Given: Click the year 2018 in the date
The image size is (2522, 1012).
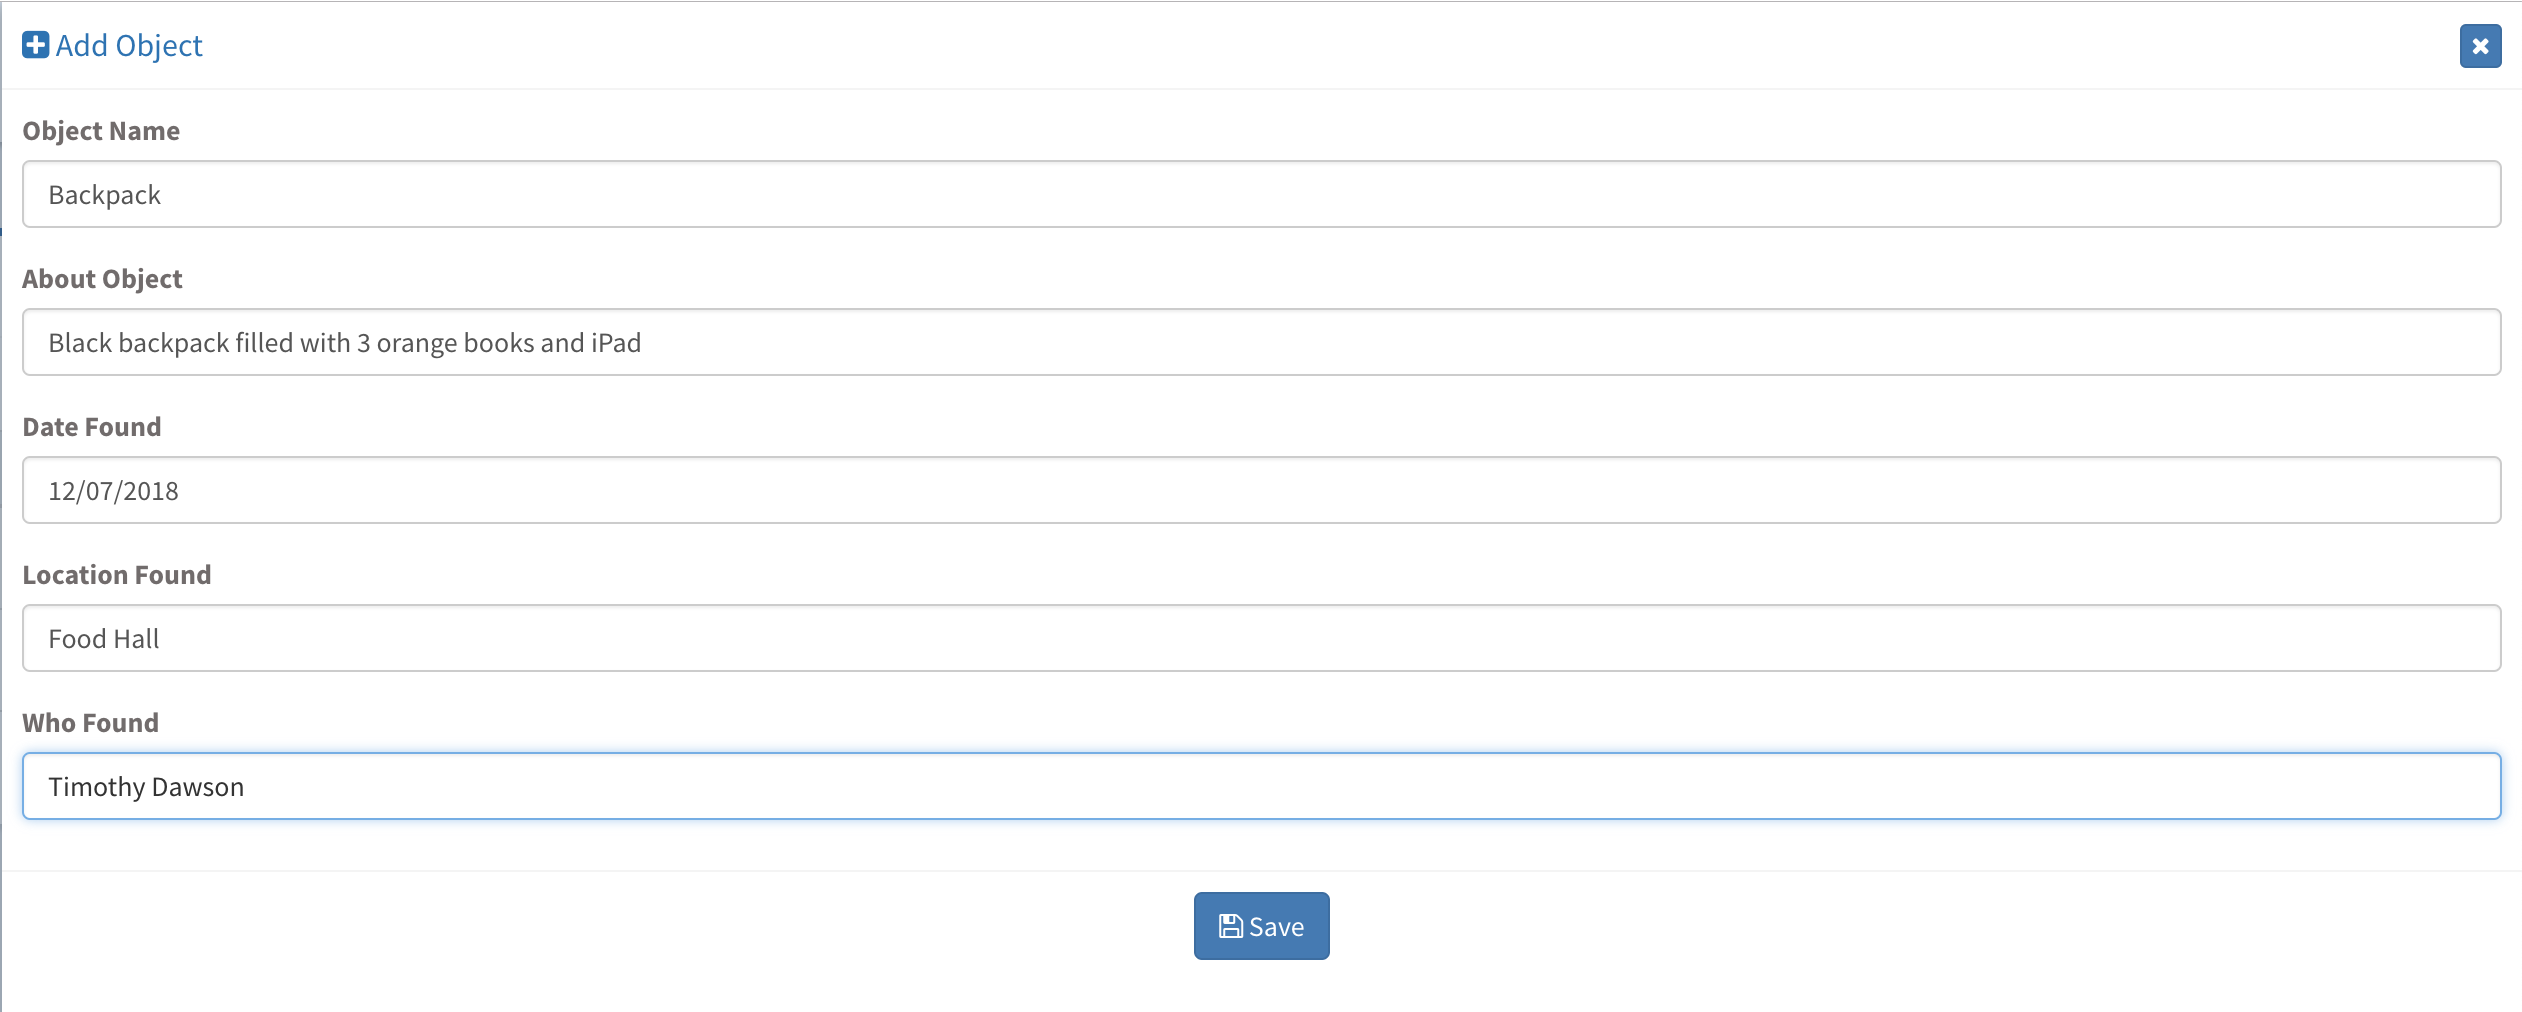Looking at the screenshot, I should pyautogui.click(x=151, y=491).
